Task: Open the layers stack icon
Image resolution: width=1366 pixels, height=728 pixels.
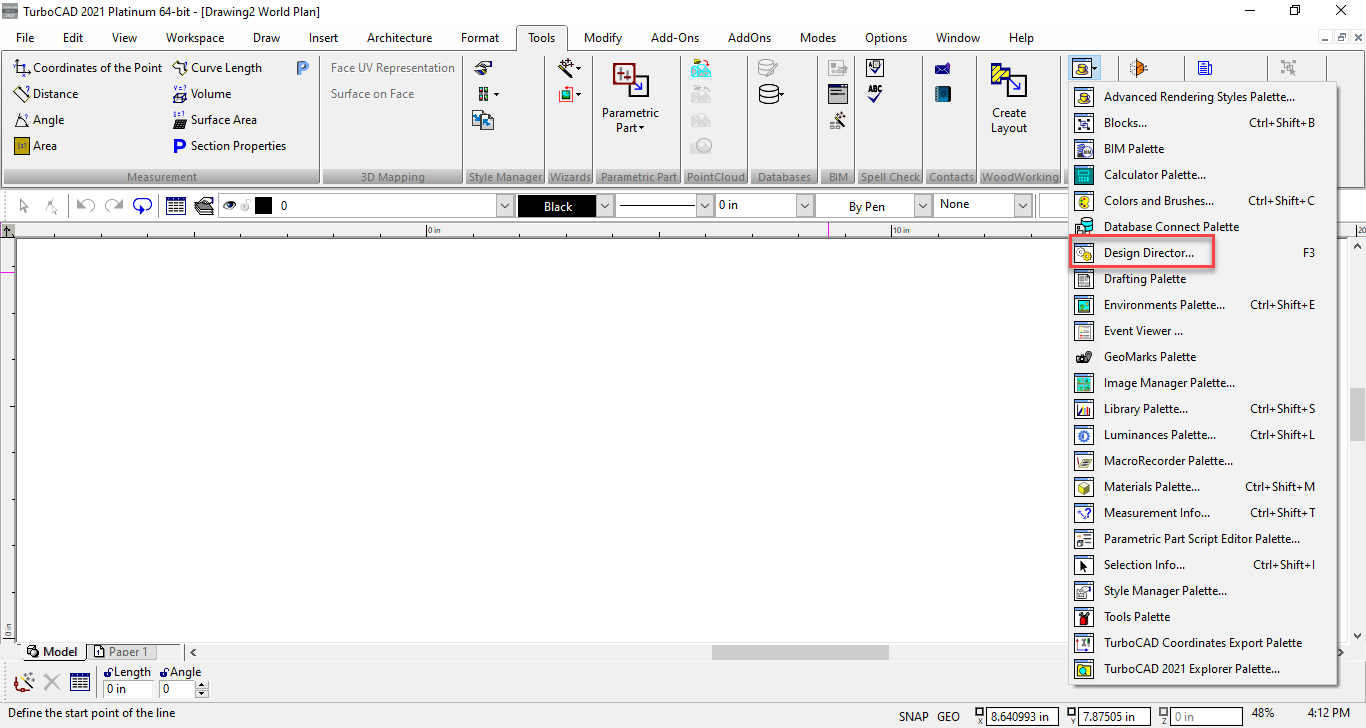Action: tap(204, 205)
